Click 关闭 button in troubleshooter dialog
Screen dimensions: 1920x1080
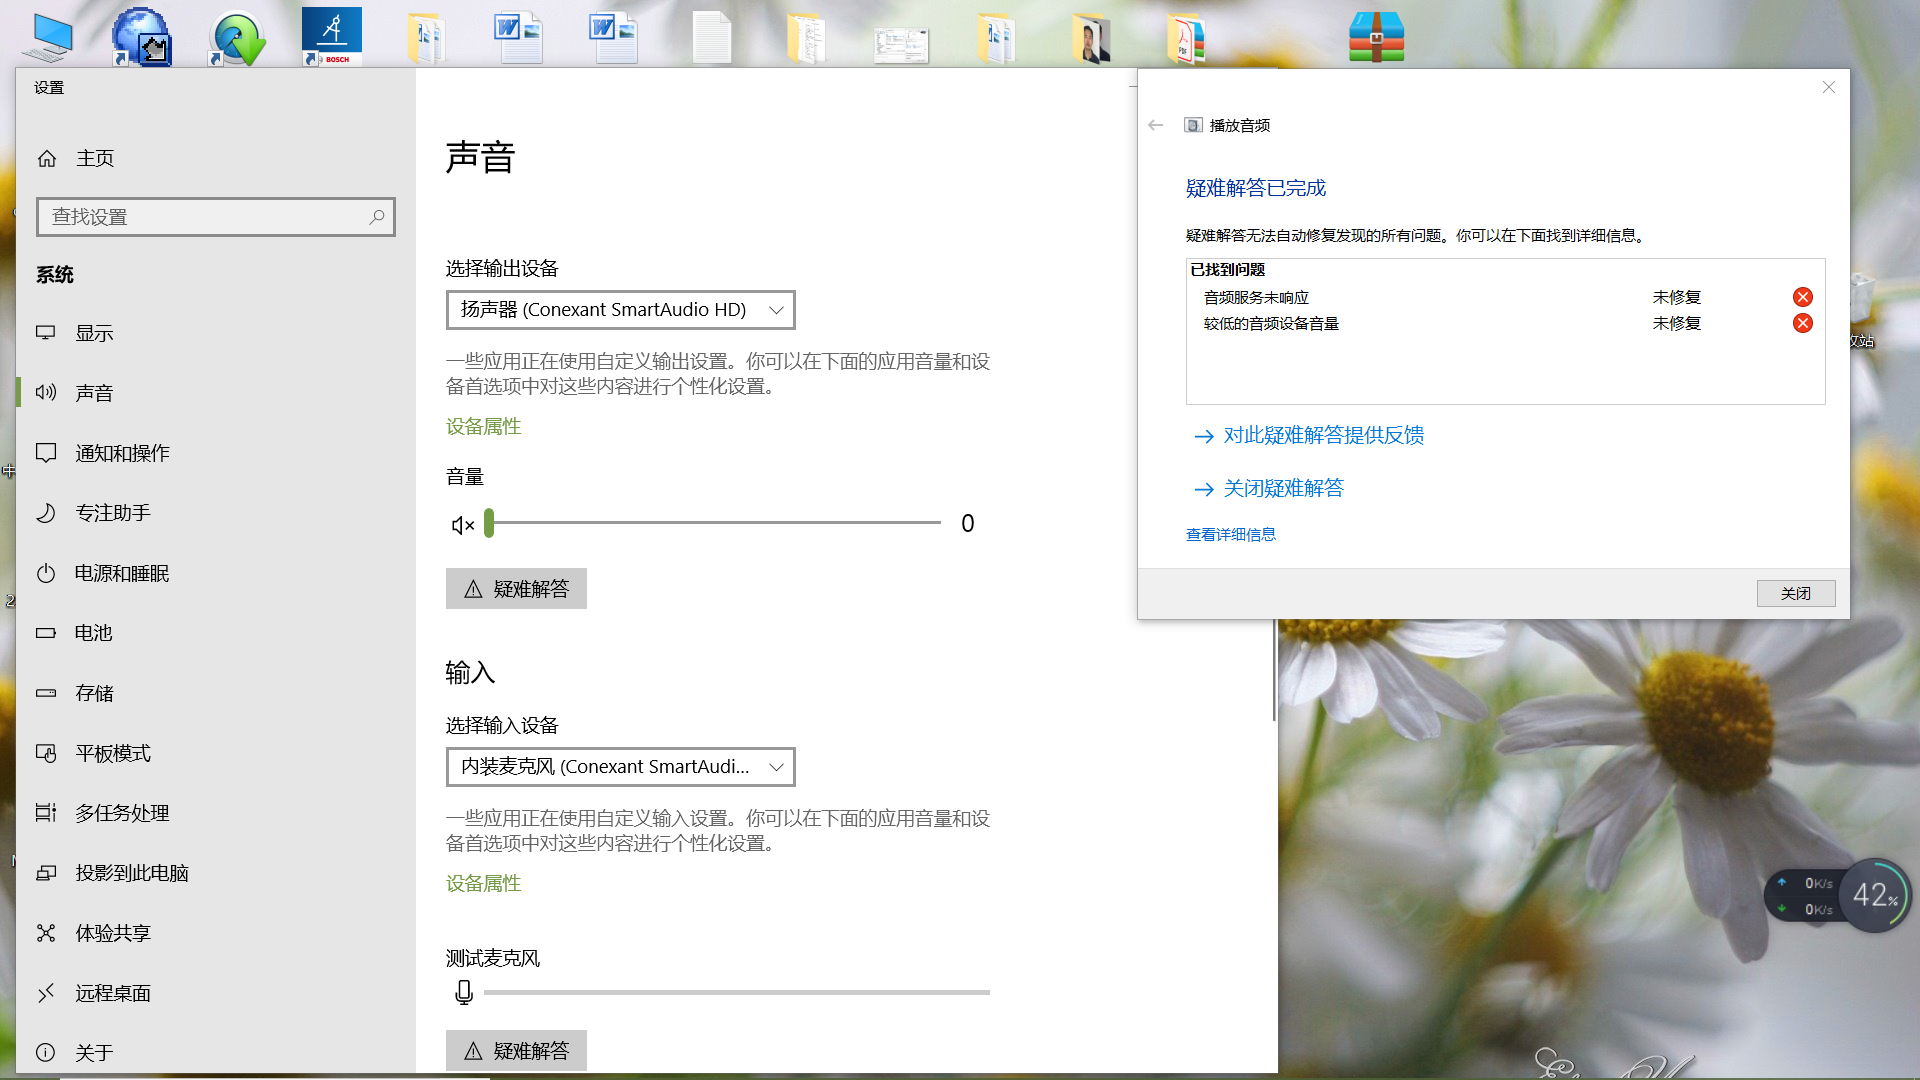click(1795, 593)
